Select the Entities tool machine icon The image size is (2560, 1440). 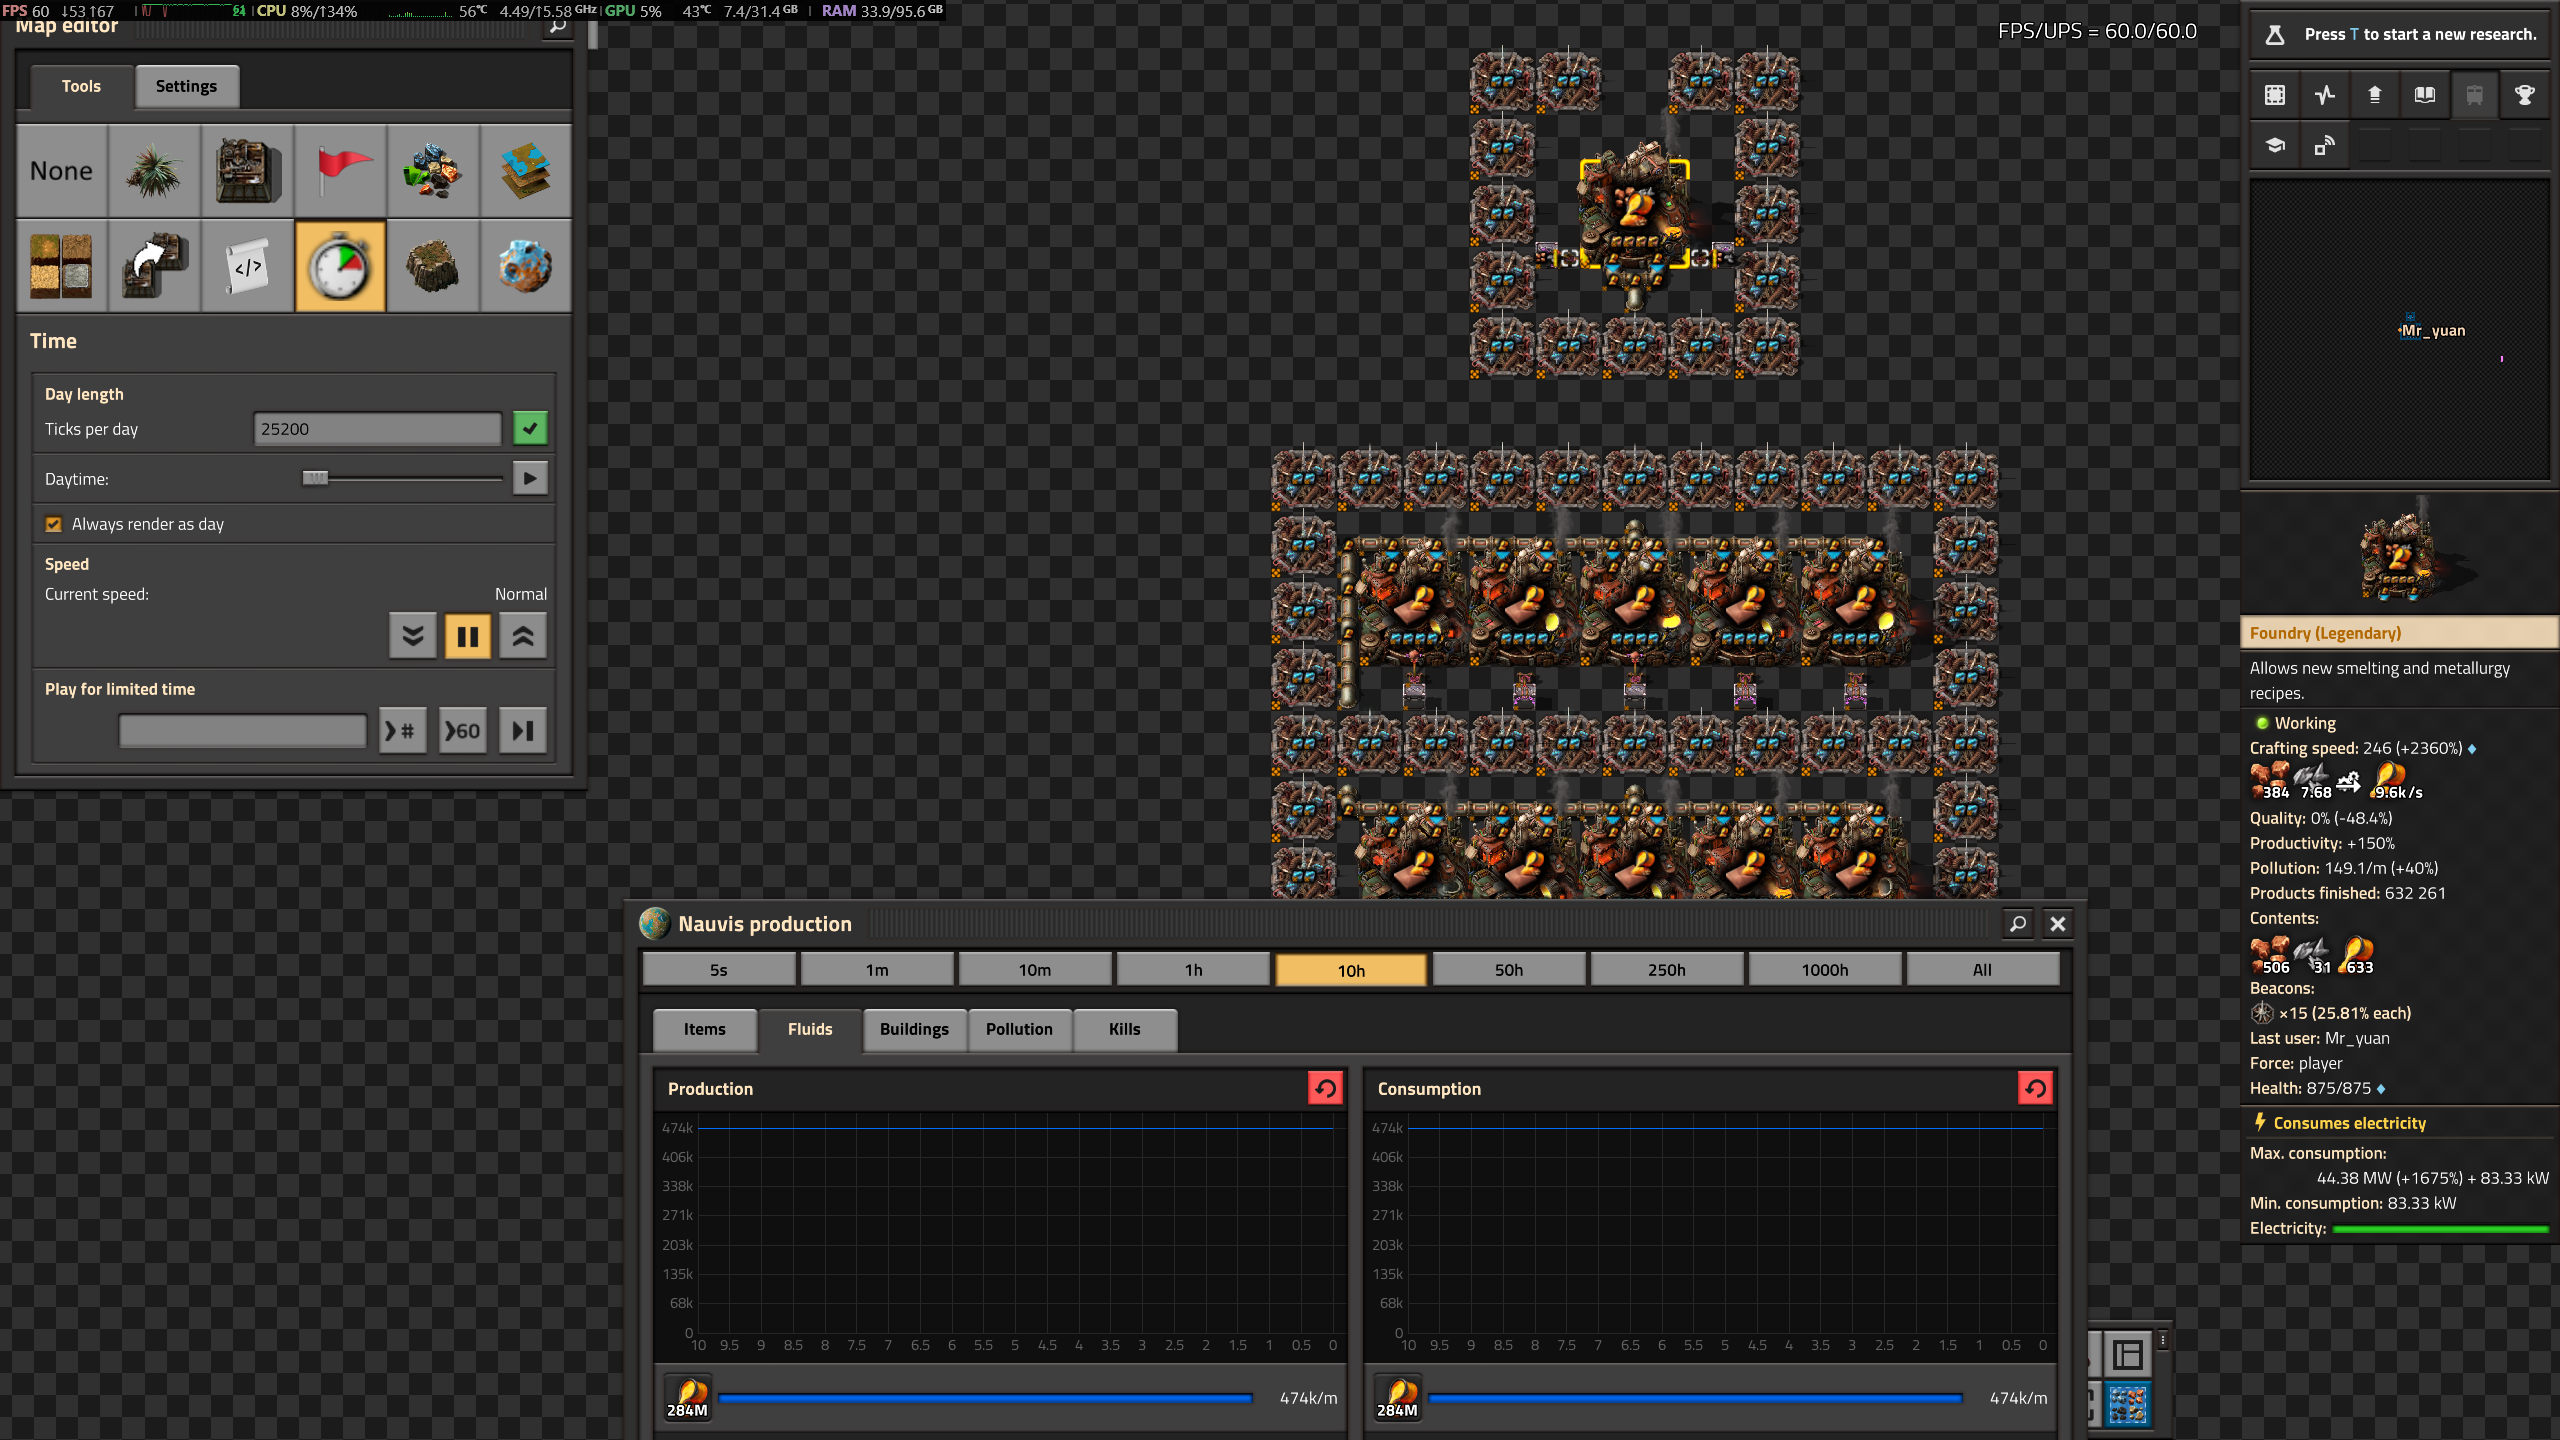coord(247,171)
